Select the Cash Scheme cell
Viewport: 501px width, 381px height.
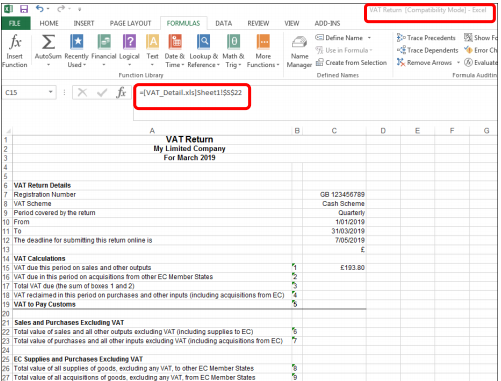pos(334,204)
